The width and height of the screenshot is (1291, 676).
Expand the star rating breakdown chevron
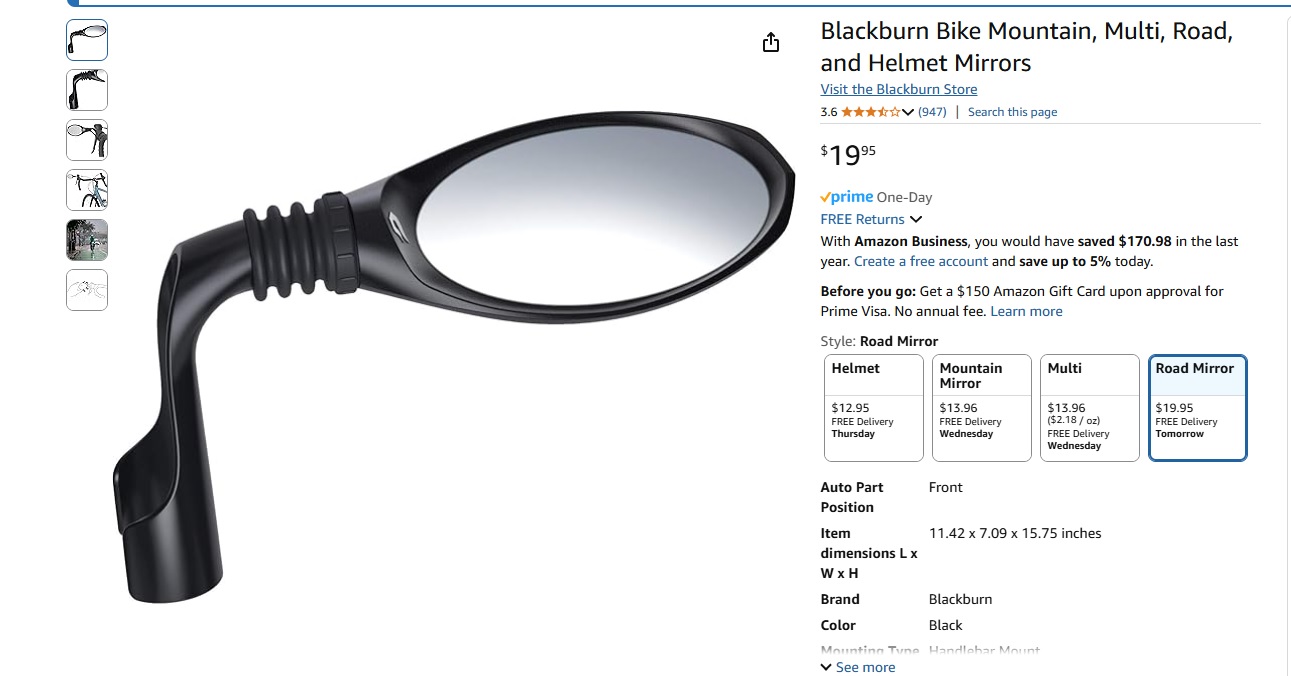click(x=908, y=112)
